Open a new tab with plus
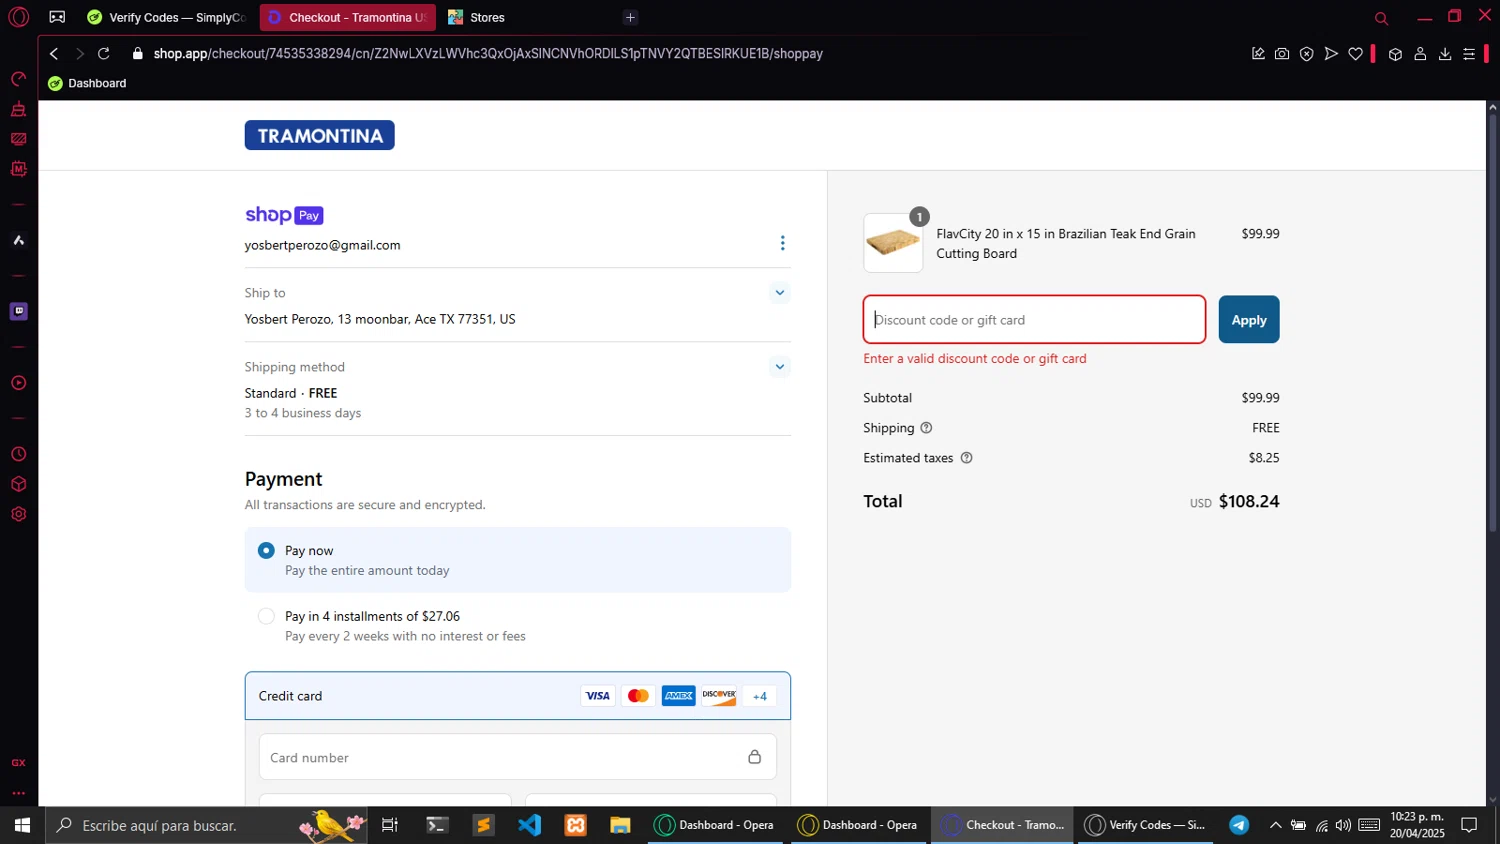1500x844 pixels. click(630, 18)
